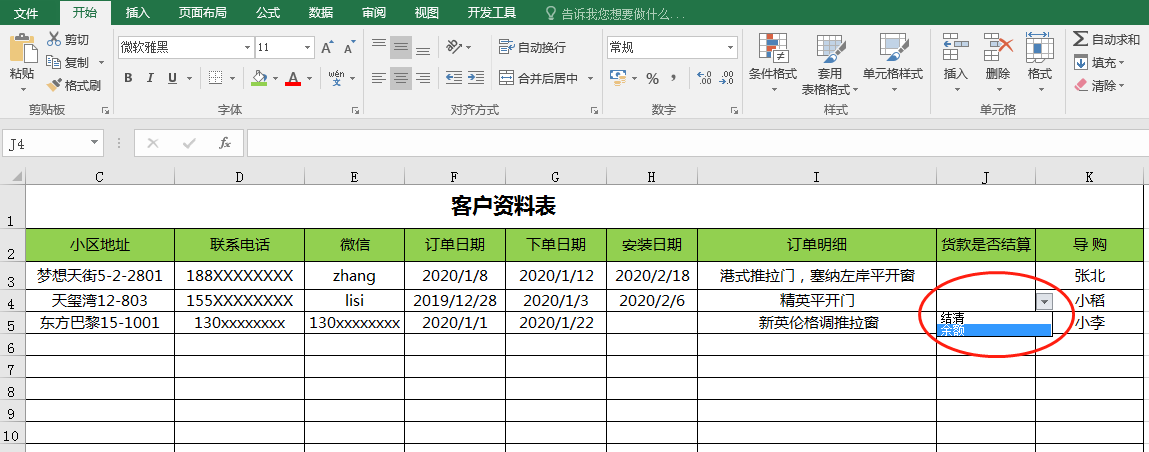Click the cell borders icon
The image size is (1149, 452).
(215, 78)
